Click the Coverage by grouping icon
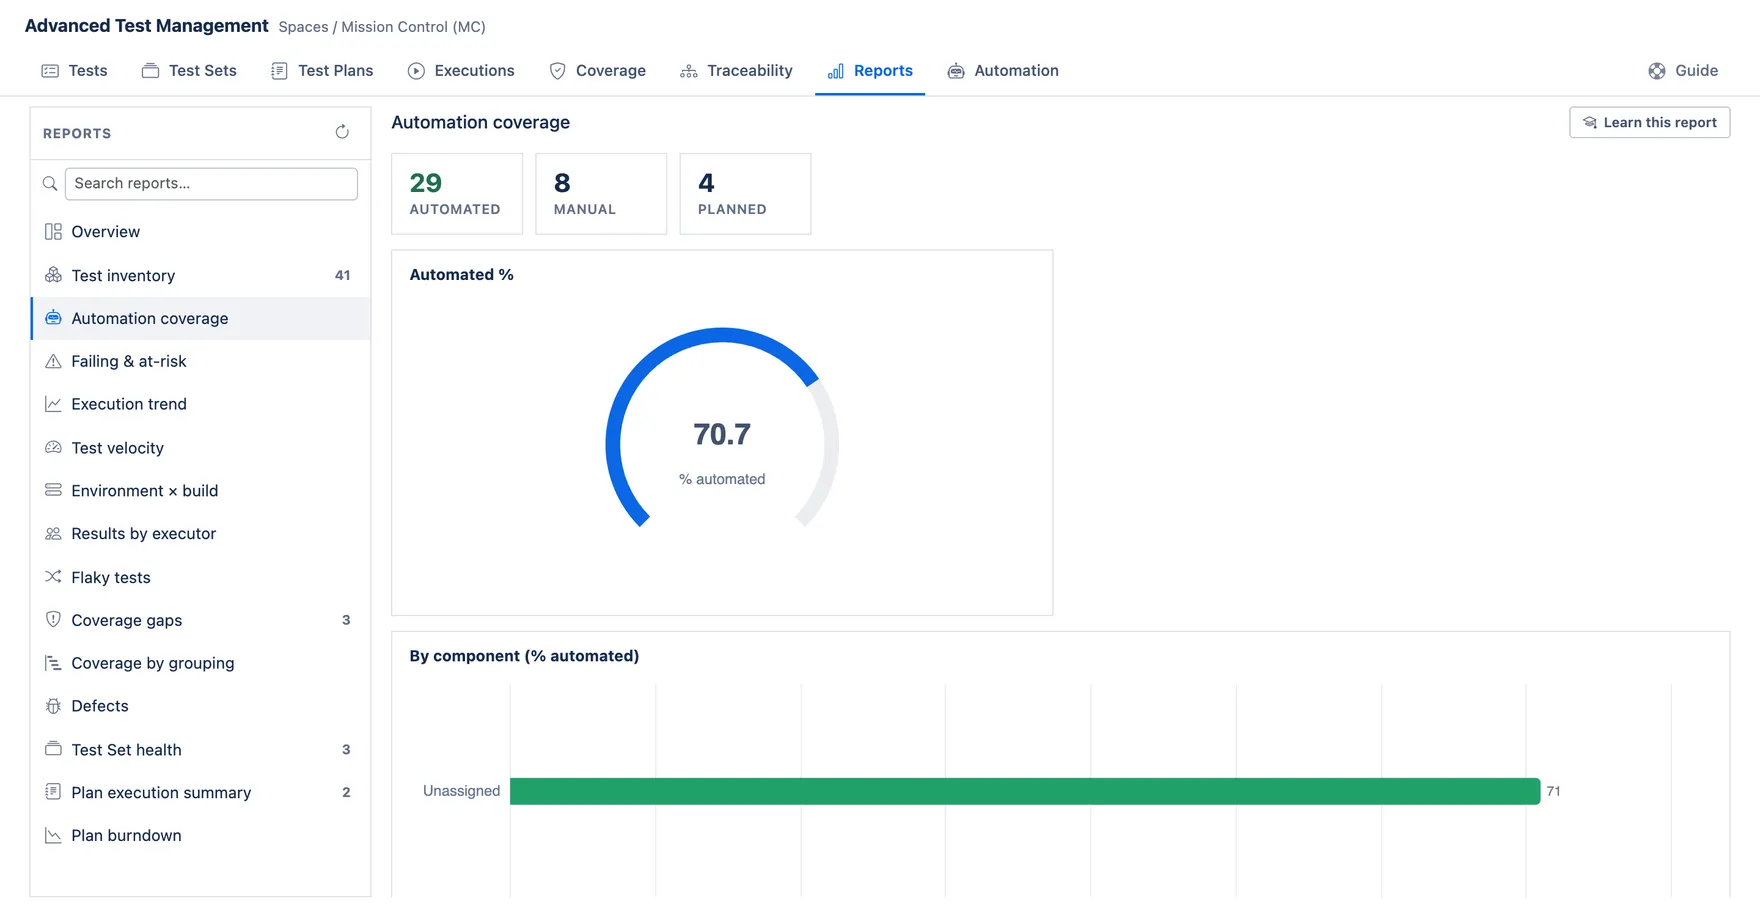The height and width of the screenshot is (912, 1760). tap(53, 663)
